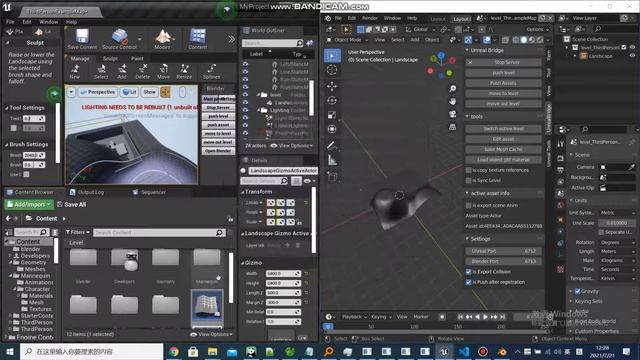Toggle is Push after registration checkbox

click(469, 282)
